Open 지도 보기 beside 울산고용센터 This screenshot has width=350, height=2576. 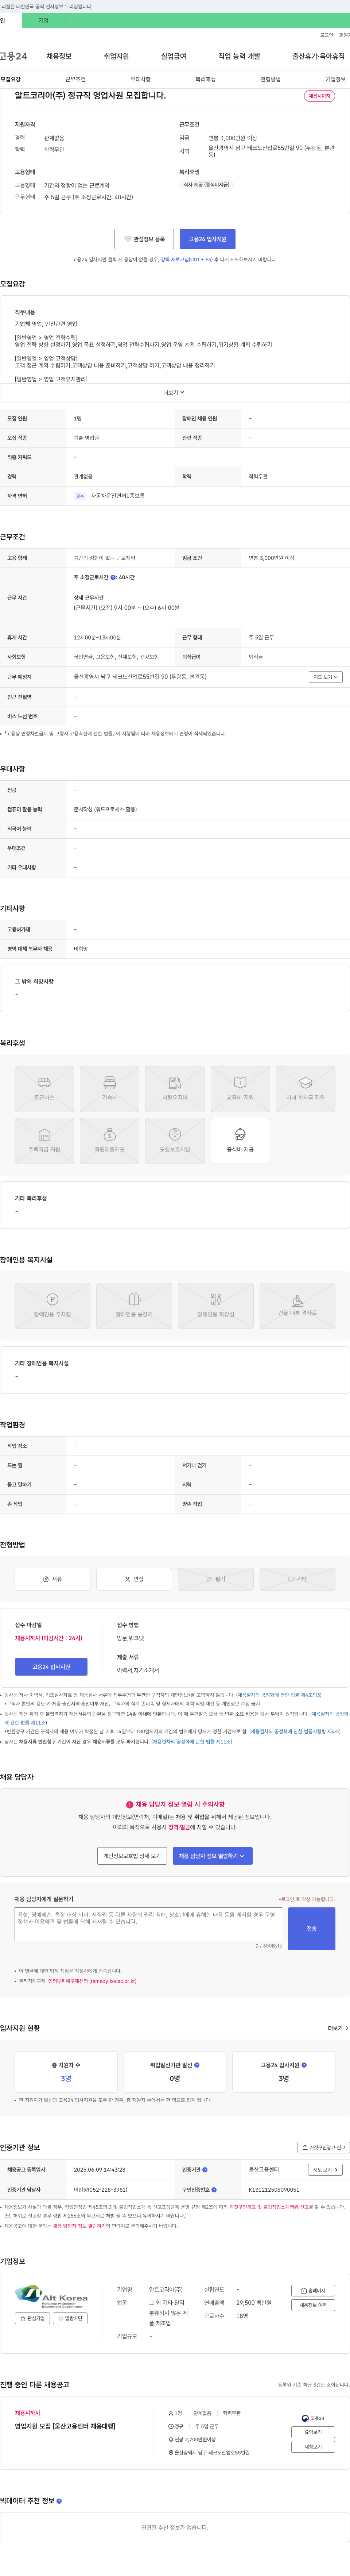pyautogui.click(x=325, y=2170)
